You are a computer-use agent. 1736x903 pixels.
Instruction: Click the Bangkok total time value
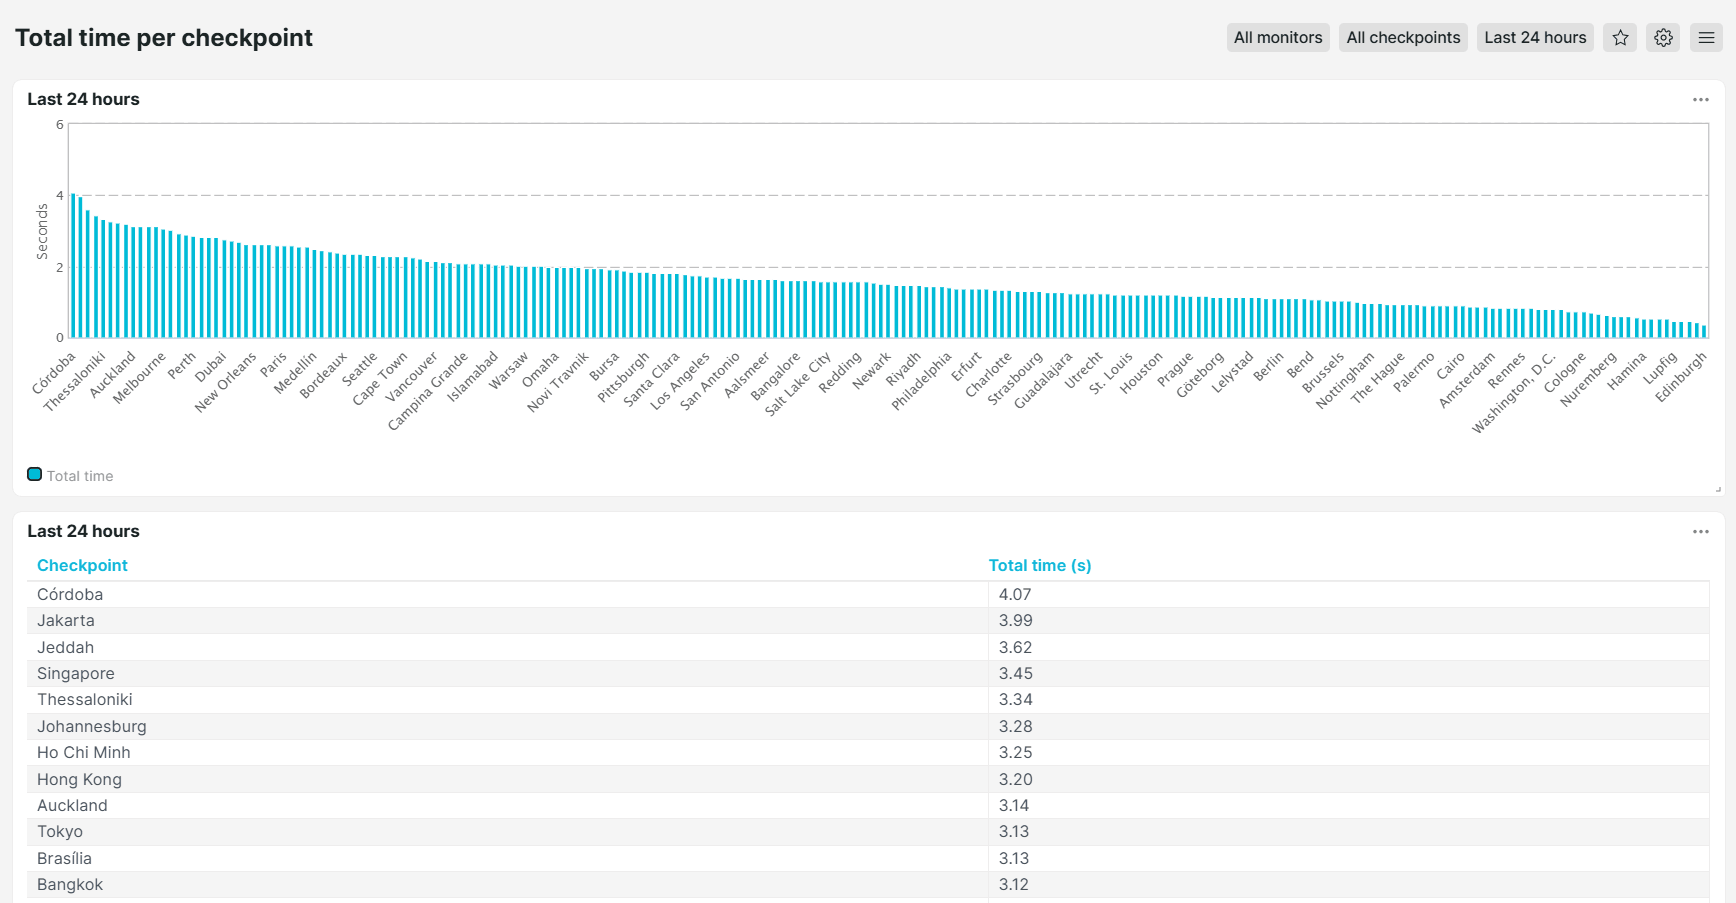pyautogui.click(x=1013, y=884)
